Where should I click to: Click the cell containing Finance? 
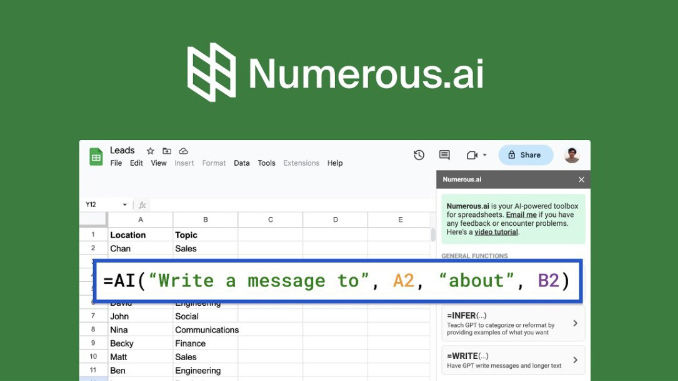pos(205,343)
